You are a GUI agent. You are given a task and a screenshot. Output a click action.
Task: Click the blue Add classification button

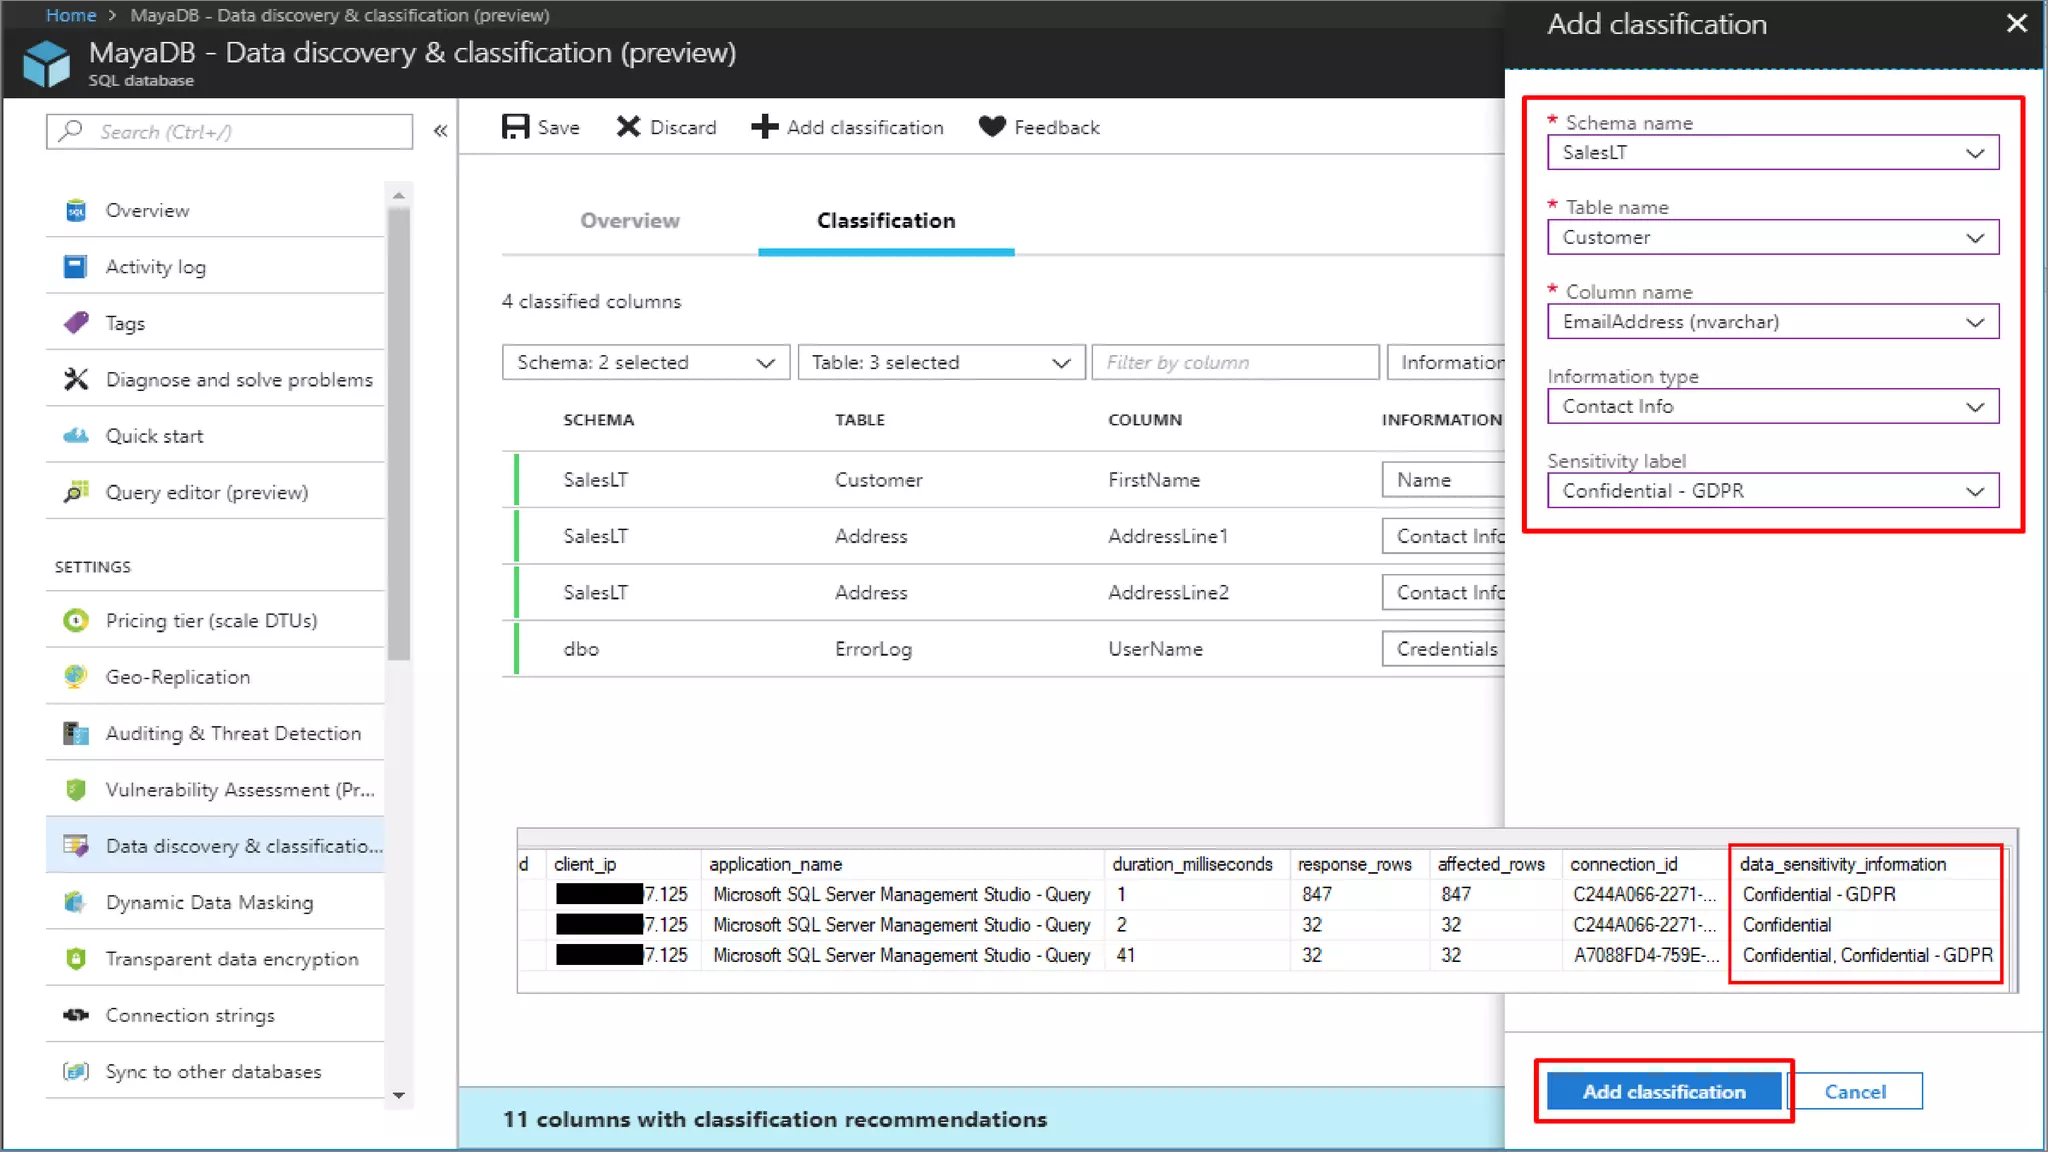(1664, 1092)
